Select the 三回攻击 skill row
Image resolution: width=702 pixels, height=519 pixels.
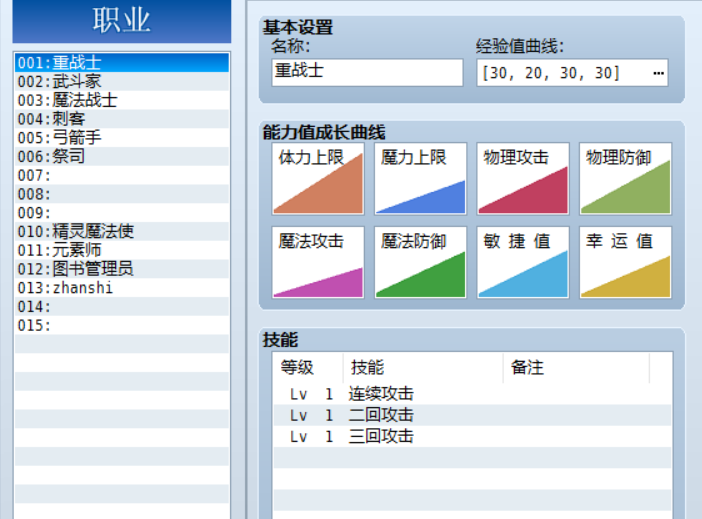pos(472,436)
